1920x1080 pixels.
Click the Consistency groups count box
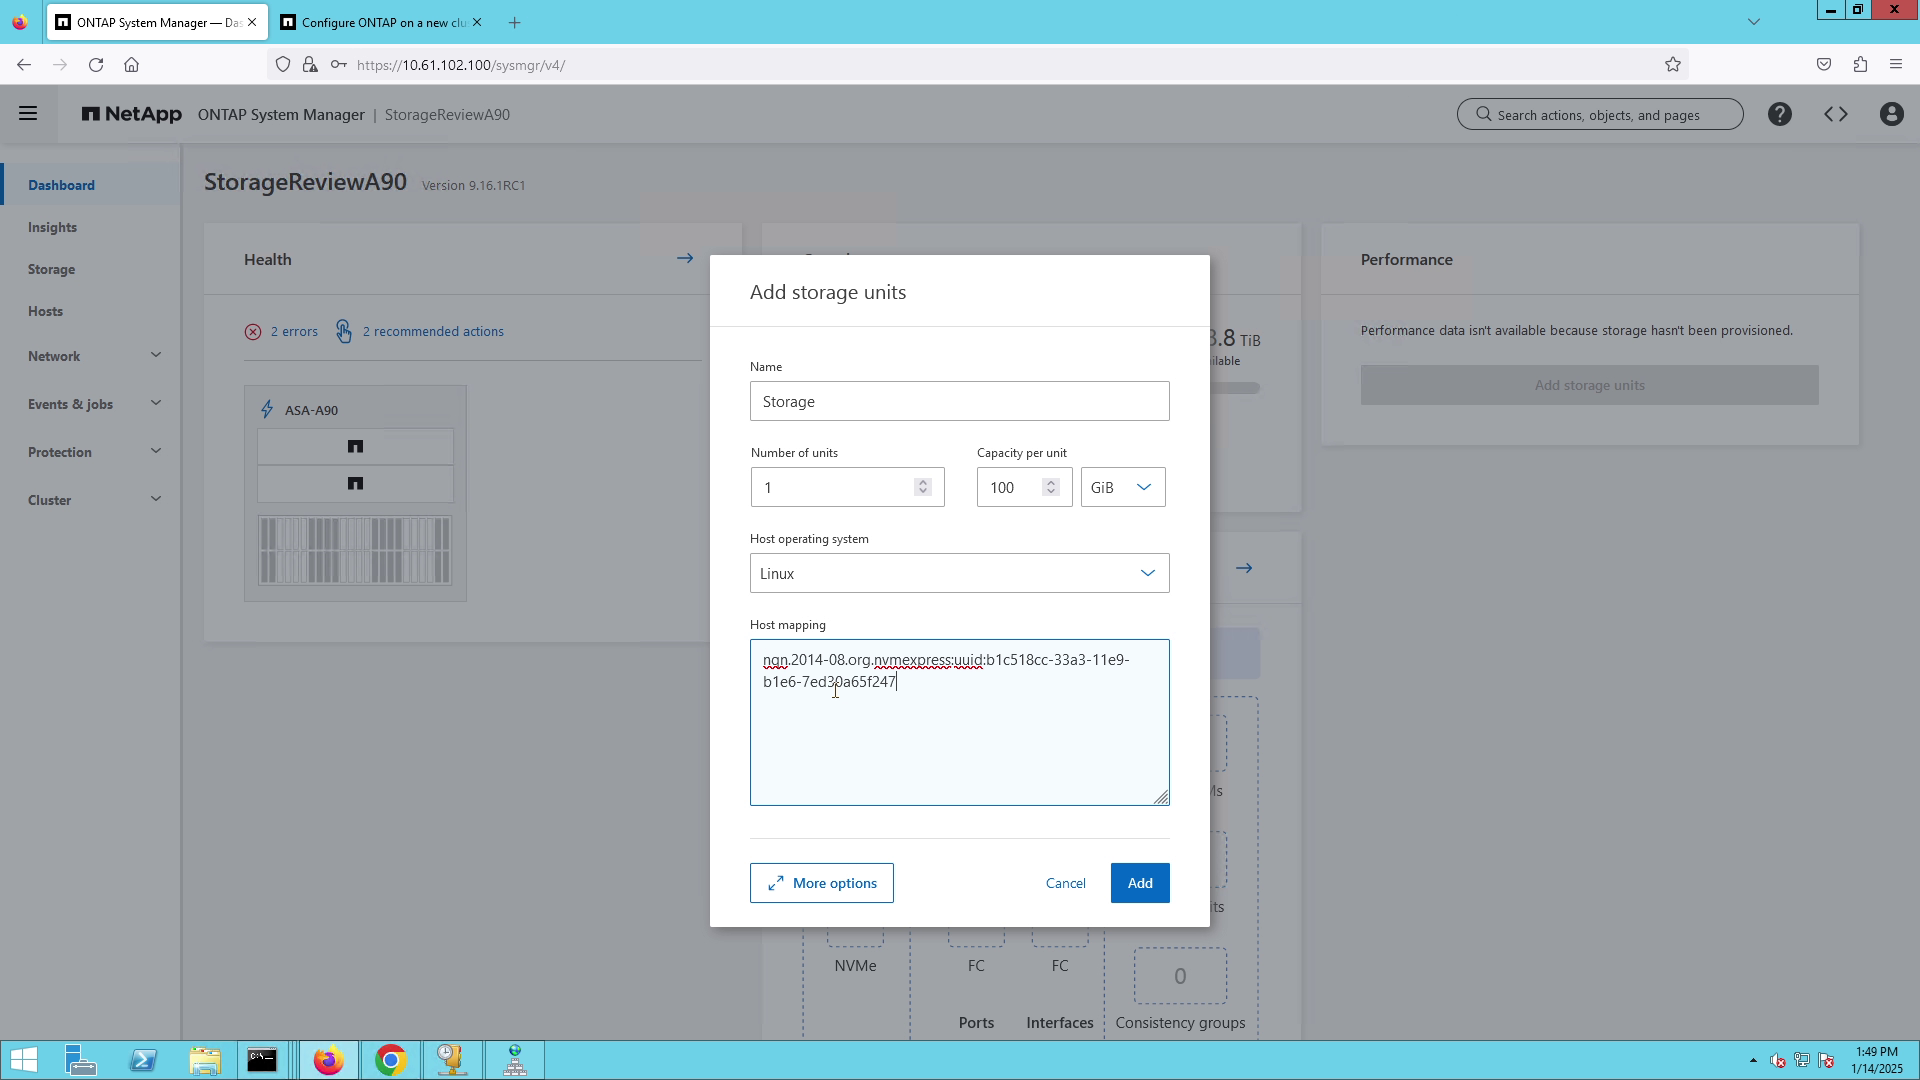pos(1180,976)
